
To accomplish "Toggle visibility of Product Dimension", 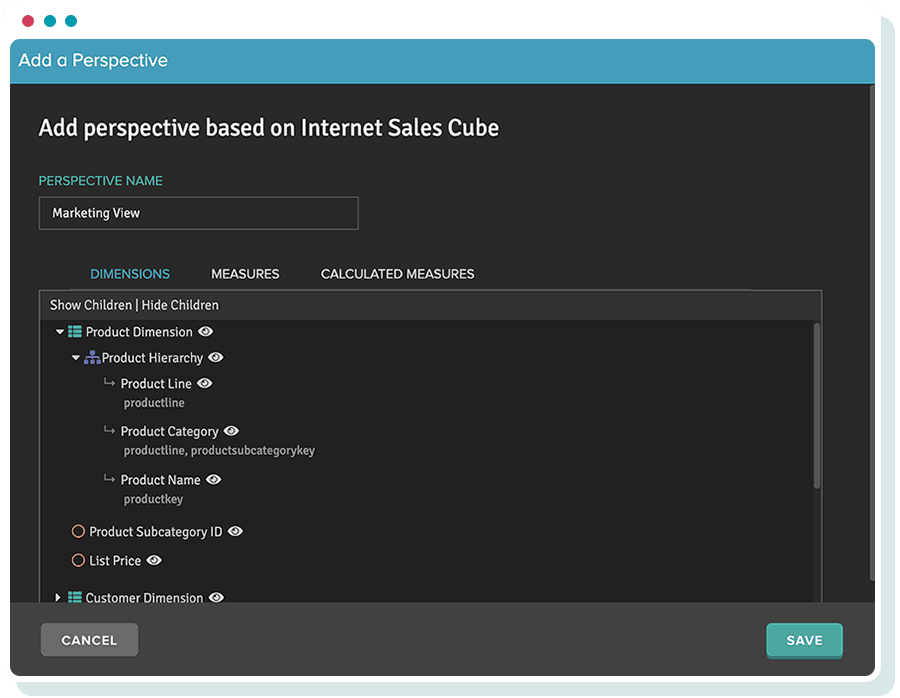I will tap(206, 332).
